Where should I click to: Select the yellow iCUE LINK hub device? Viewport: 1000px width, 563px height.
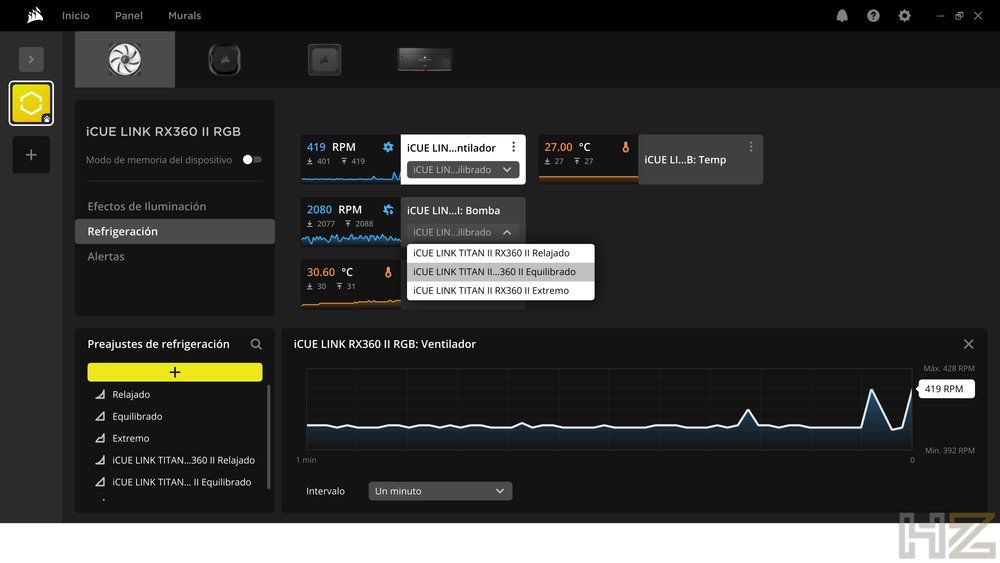(x=31, y=103)
